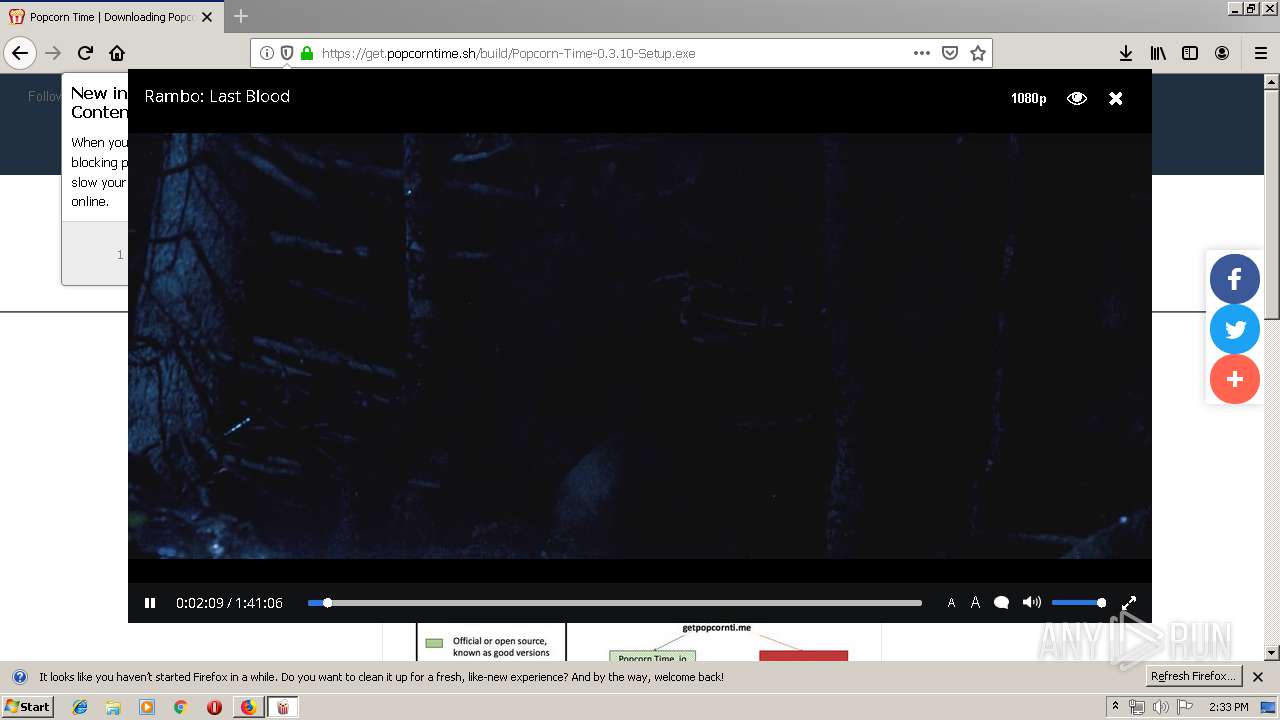1280x720 pixels.
Task: Mute the player with the speaker icon
Action: [x=1032, y=603]
